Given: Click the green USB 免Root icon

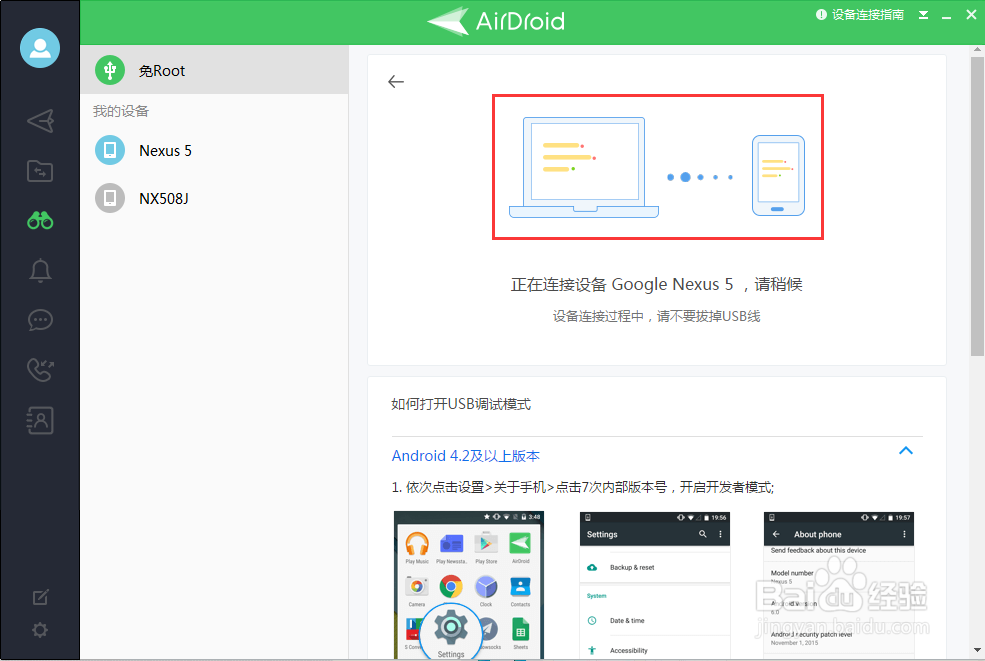Looking at the screenshot, I should pos(110,70).
